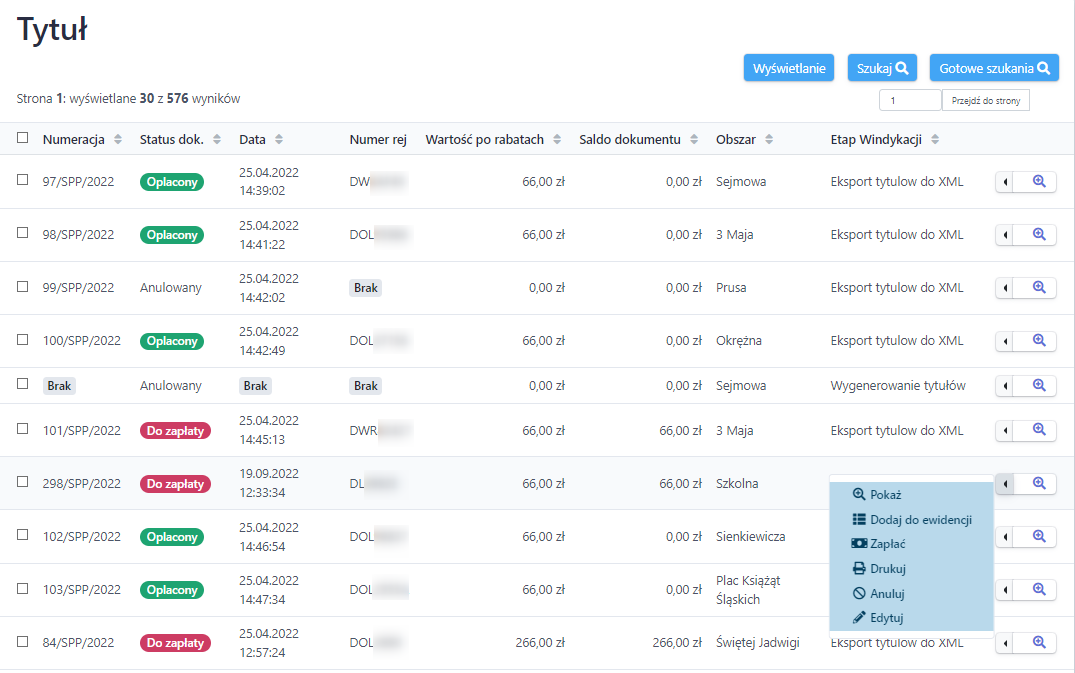Click the Szukaj search button

pos(882,68)
